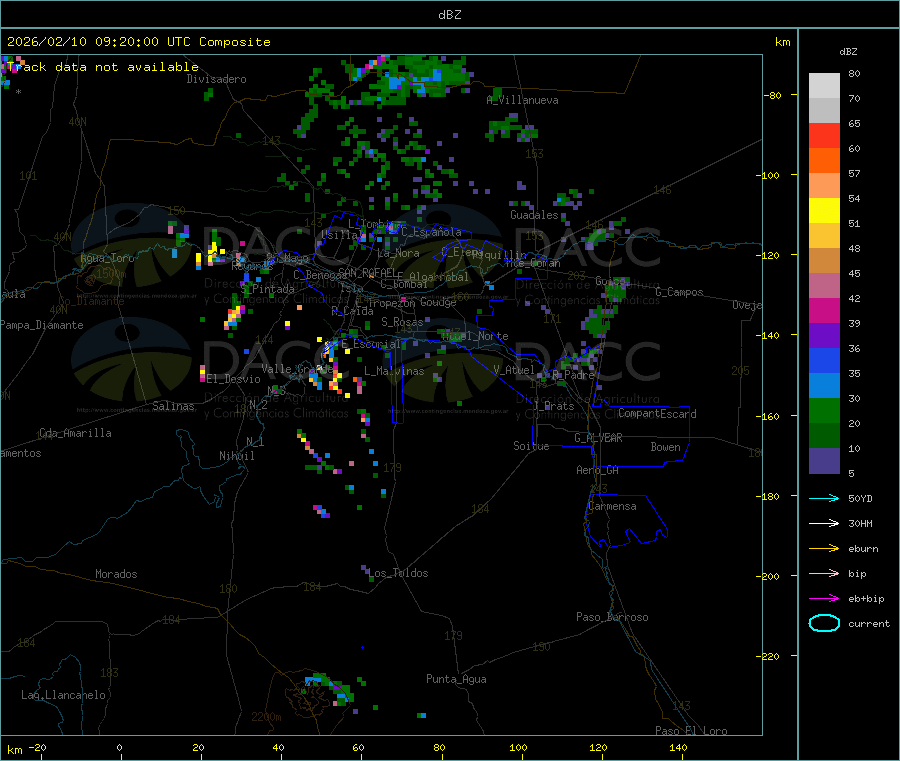Click the Los_Toldos map label
900x761 pixels.
(x=398, y=573)
